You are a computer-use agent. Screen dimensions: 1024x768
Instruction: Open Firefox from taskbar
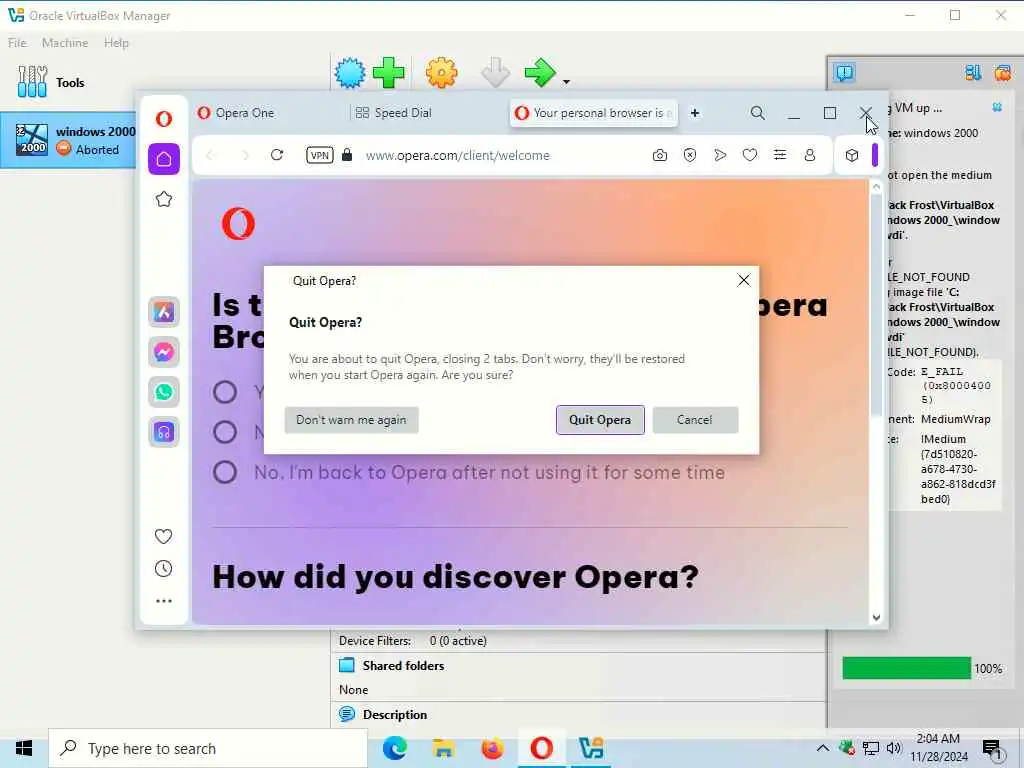click(492, 748)
